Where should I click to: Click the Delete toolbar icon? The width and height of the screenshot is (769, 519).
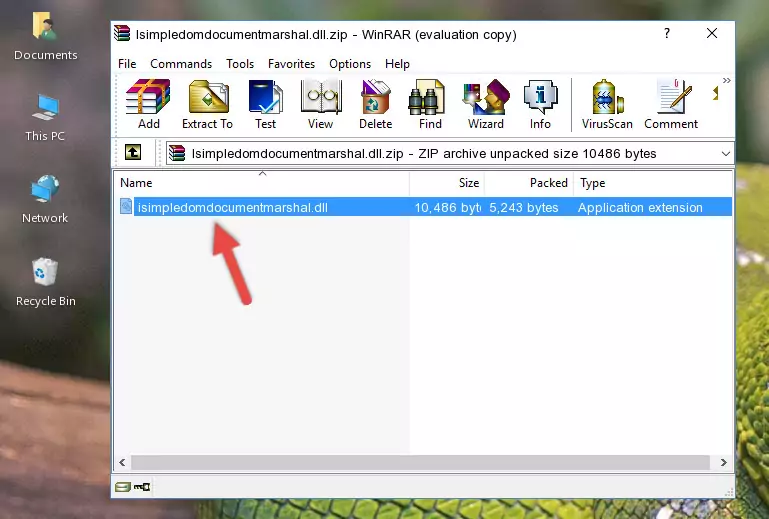tap(375, 104)
